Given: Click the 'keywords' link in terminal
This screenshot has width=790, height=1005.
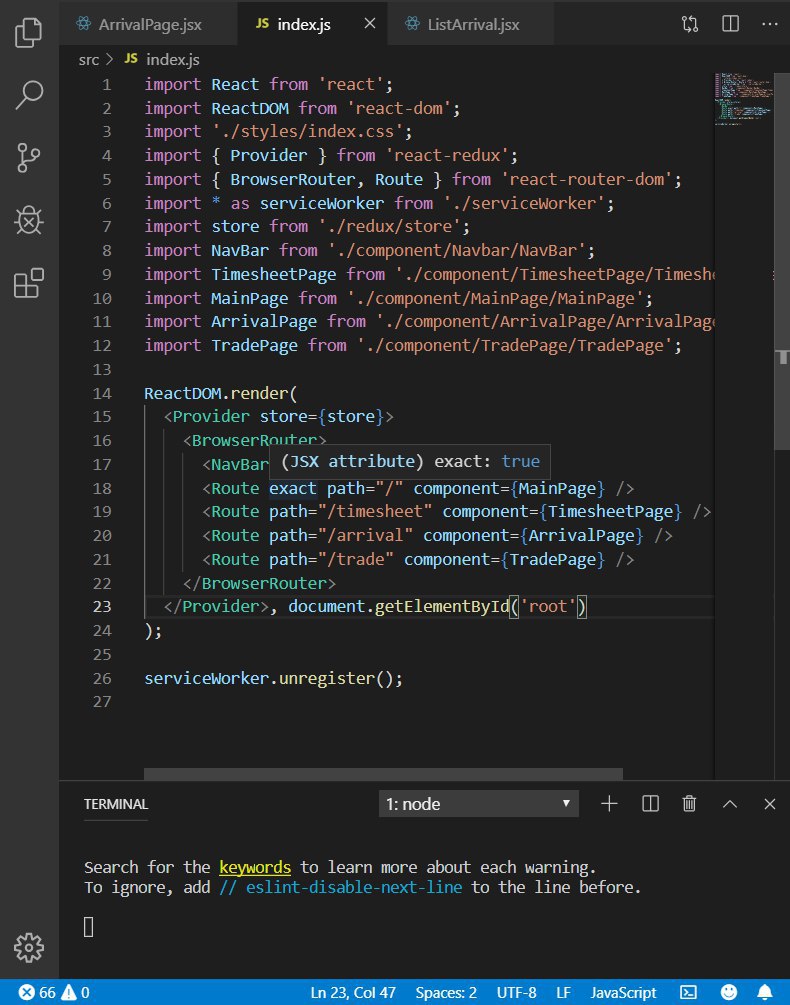Looking at the screenshot, I should click(x=255, y=867).
